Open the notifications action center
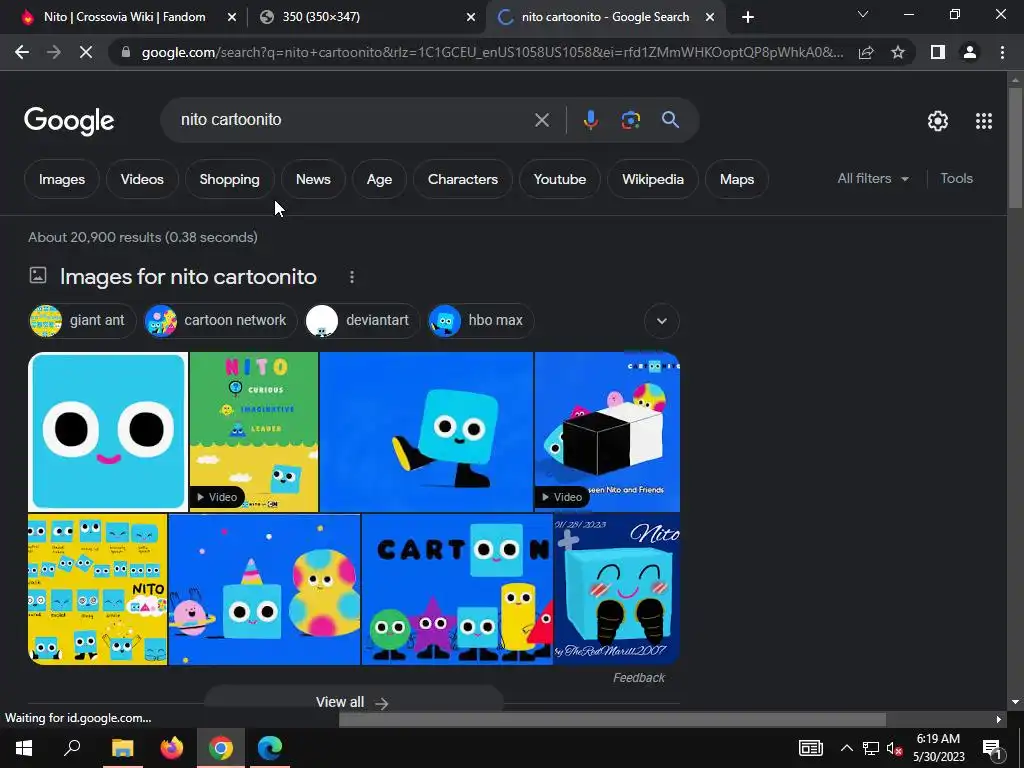 tap(992, 748)
